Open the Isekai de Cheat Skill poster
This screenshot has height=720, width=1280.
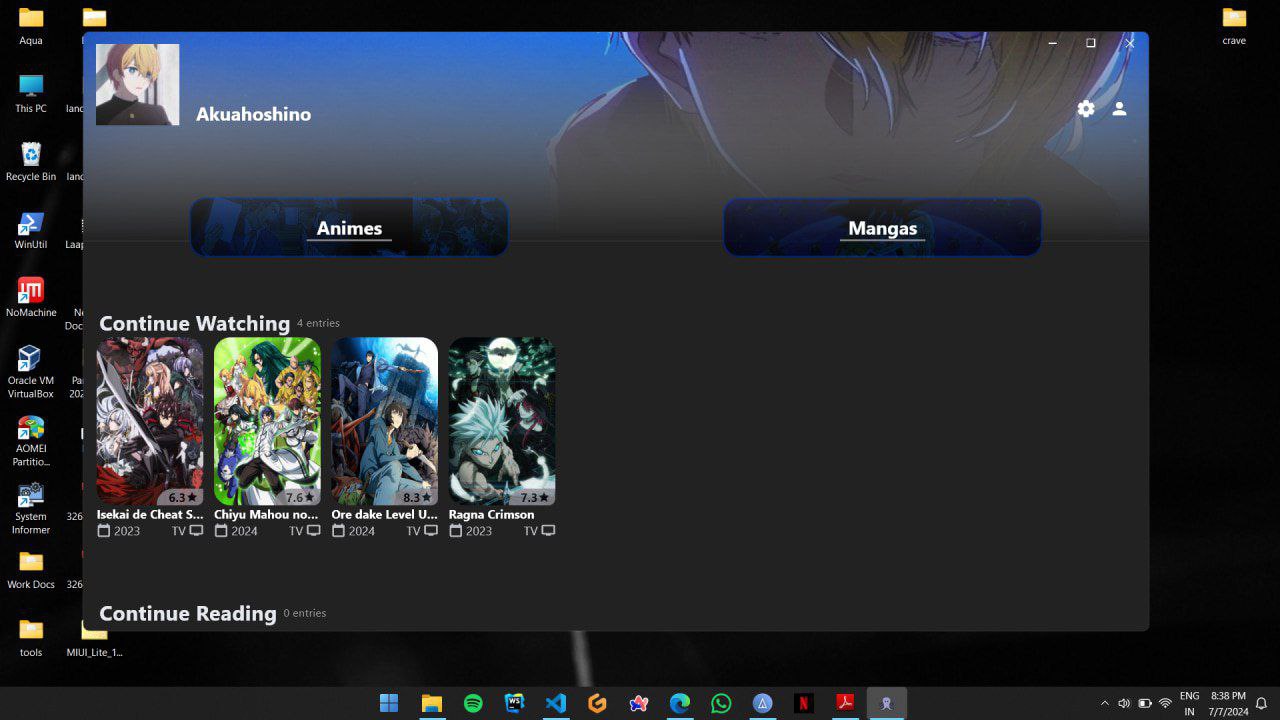[x=150, y=421]
